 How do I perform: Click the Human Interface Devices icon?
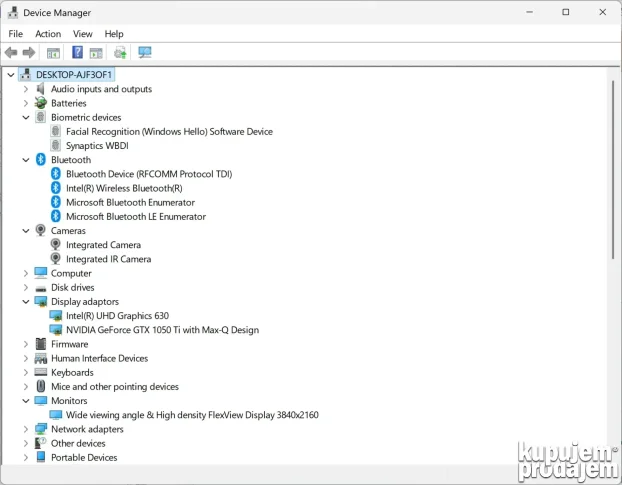click(x=40, y=358)
